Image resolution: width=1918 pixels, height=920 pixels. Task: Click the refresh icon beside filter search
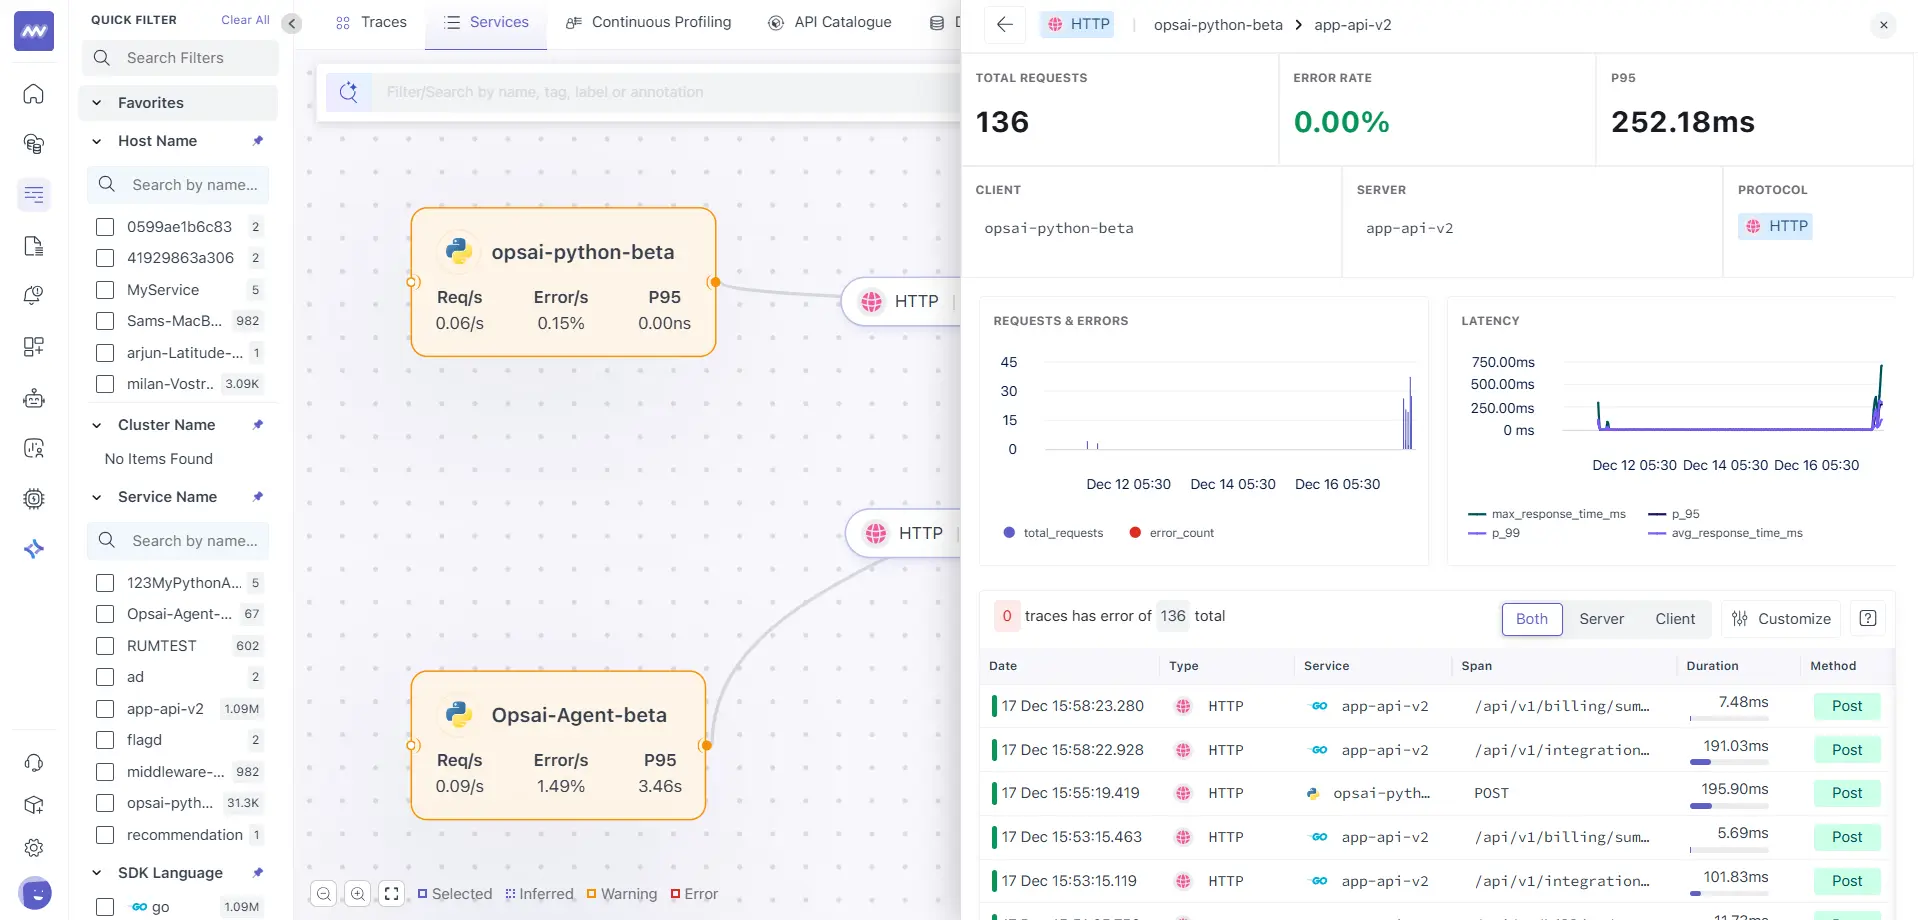coord(348,92)
